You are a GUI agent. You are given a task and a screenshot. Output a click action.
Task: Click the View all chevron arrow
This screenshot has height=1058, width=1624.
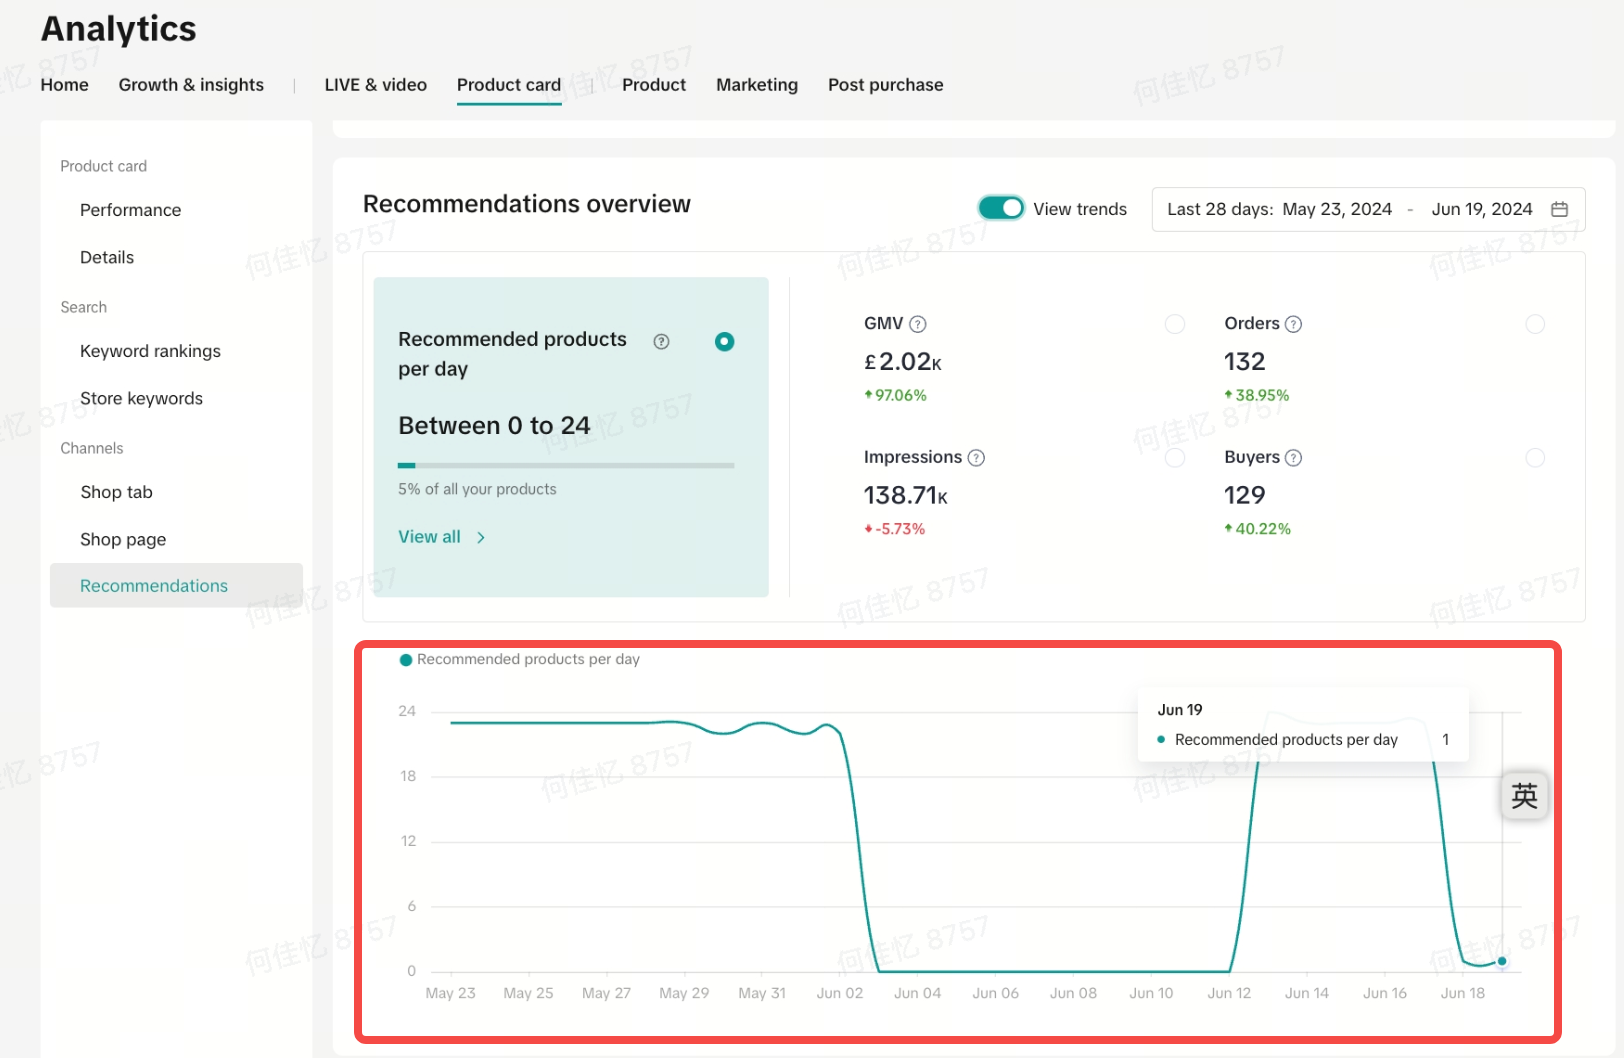point(481,538)
